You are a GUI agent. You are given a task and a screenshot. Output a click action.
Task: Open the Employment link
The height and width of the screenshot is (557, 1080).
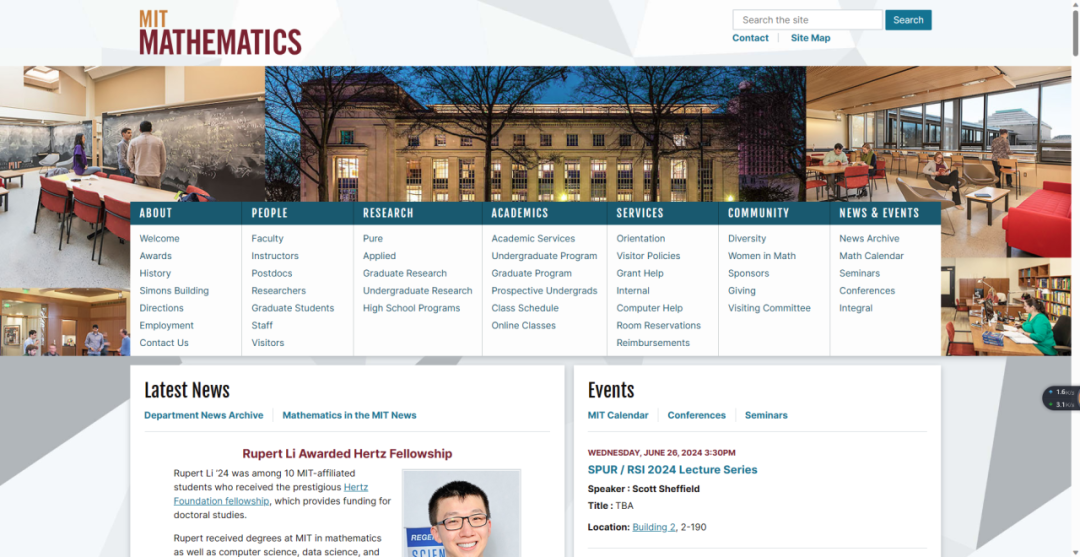[x=167, y=325]
